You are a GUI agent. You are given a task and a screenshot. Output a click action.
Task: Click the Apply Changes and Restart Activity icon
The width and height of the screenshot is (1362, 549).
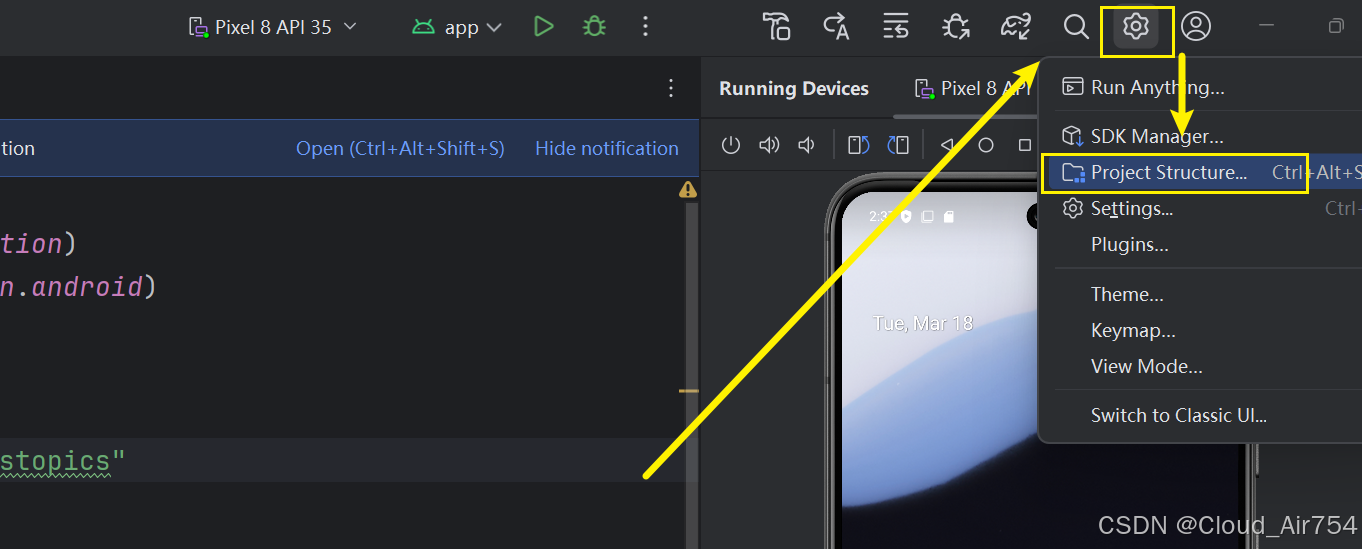(x=836, y=27)
